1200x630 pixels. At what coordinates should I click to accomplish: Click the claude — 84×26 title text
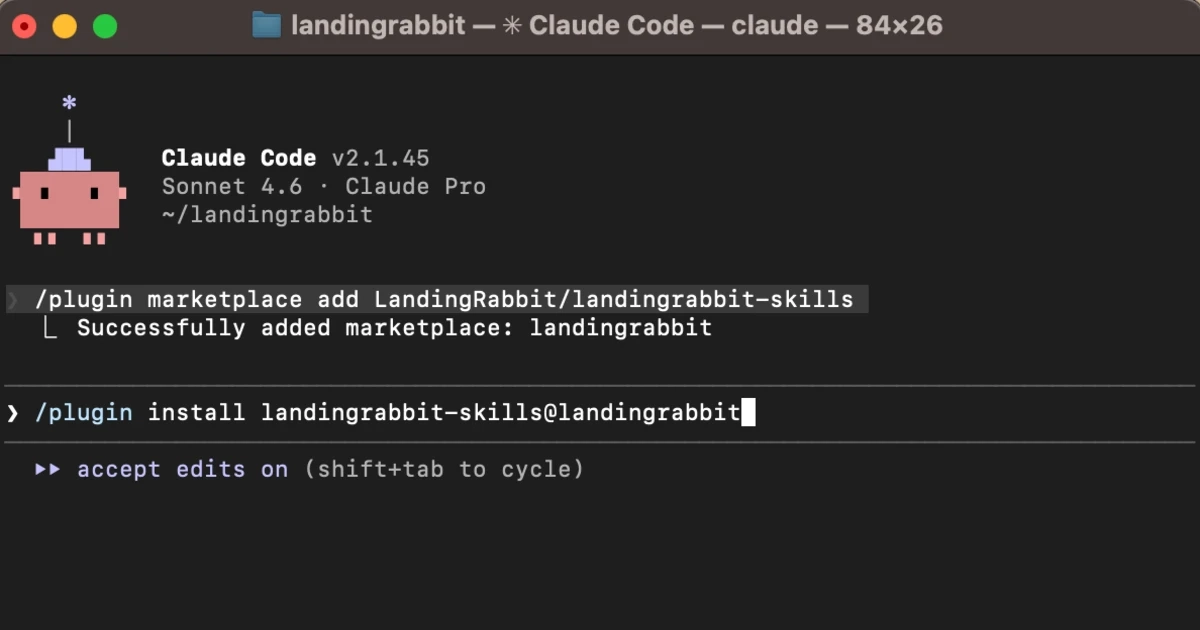(x=836, y=26)
